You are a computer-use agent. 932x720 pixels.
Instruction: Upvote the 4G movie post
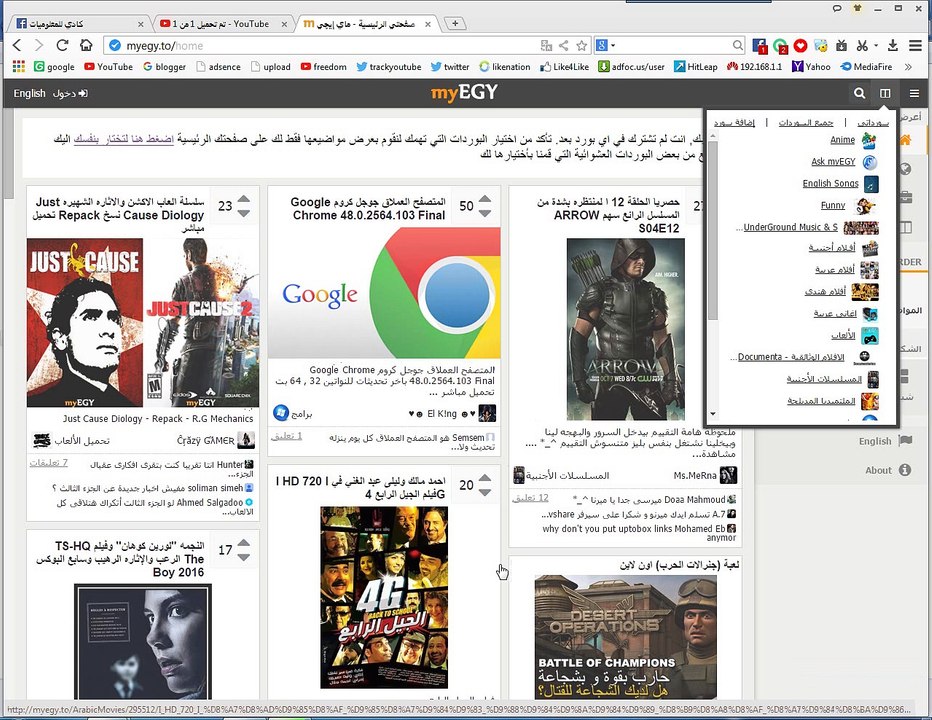click(485, 478)
